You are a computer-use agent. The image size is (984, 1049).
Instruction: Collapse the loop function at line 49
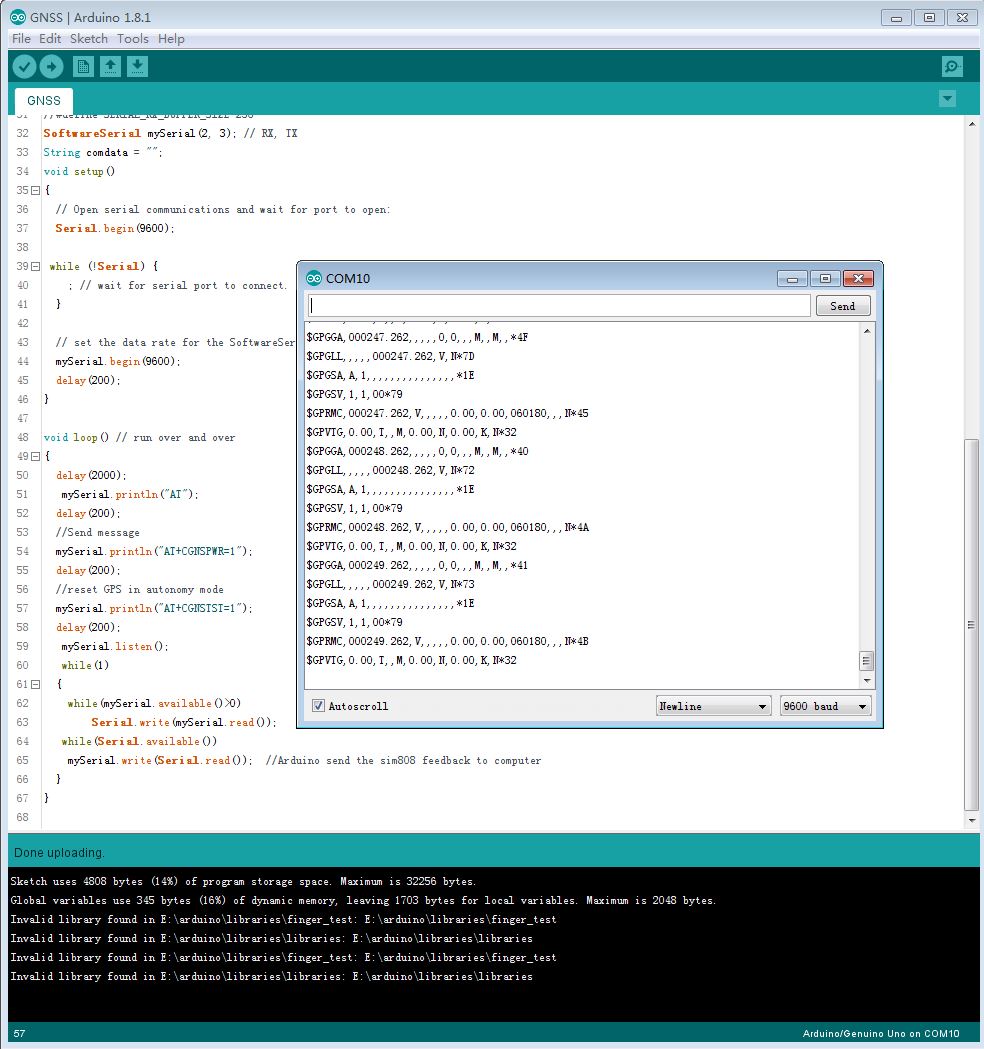pyautogui.click(x=35, y=456)
